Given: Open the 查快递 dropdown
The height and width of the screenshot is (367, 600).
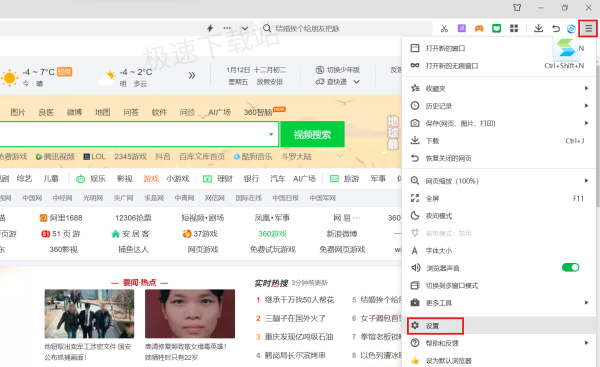Looking at the screenshot, I should point(337,82).
